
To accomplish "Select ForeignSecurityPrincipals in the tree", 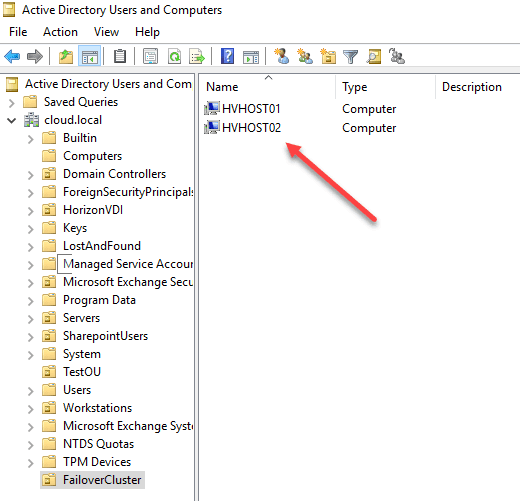I will pyautogui.click(x=128, y=192).
